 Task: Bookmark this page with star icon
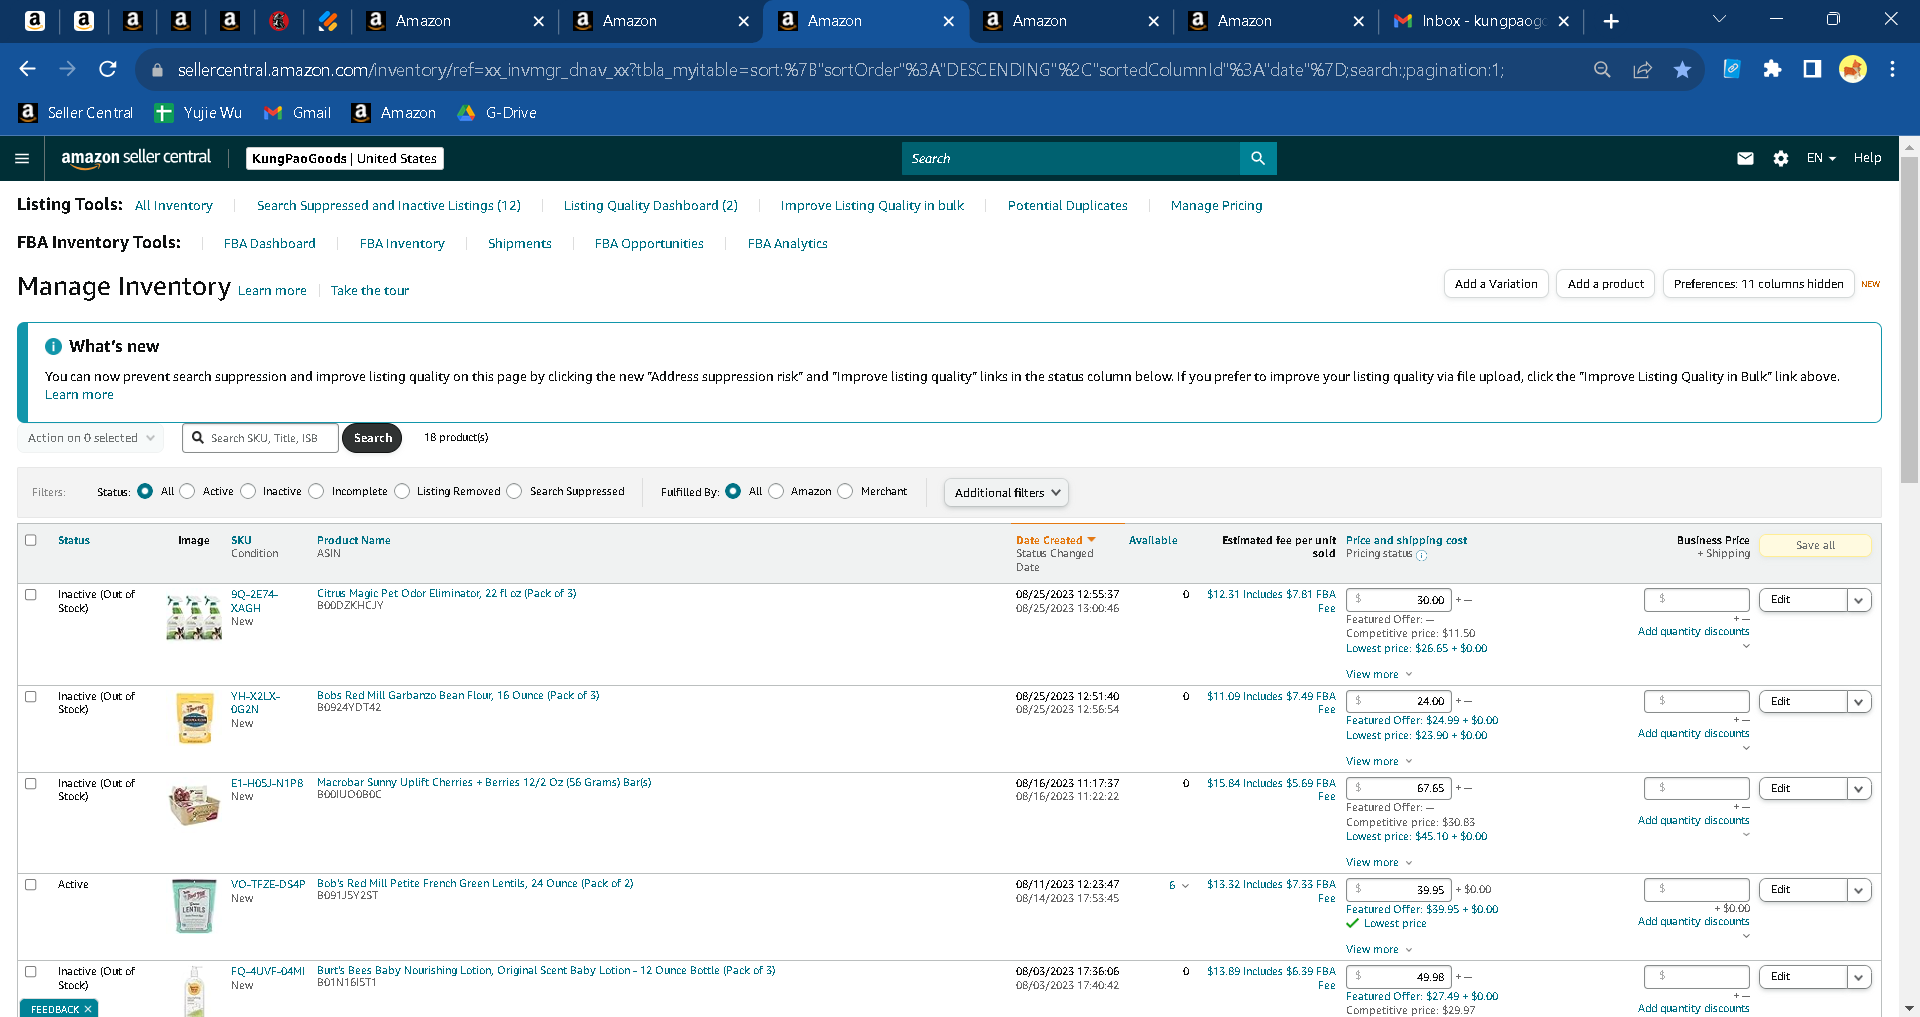tap(1683, 69)
